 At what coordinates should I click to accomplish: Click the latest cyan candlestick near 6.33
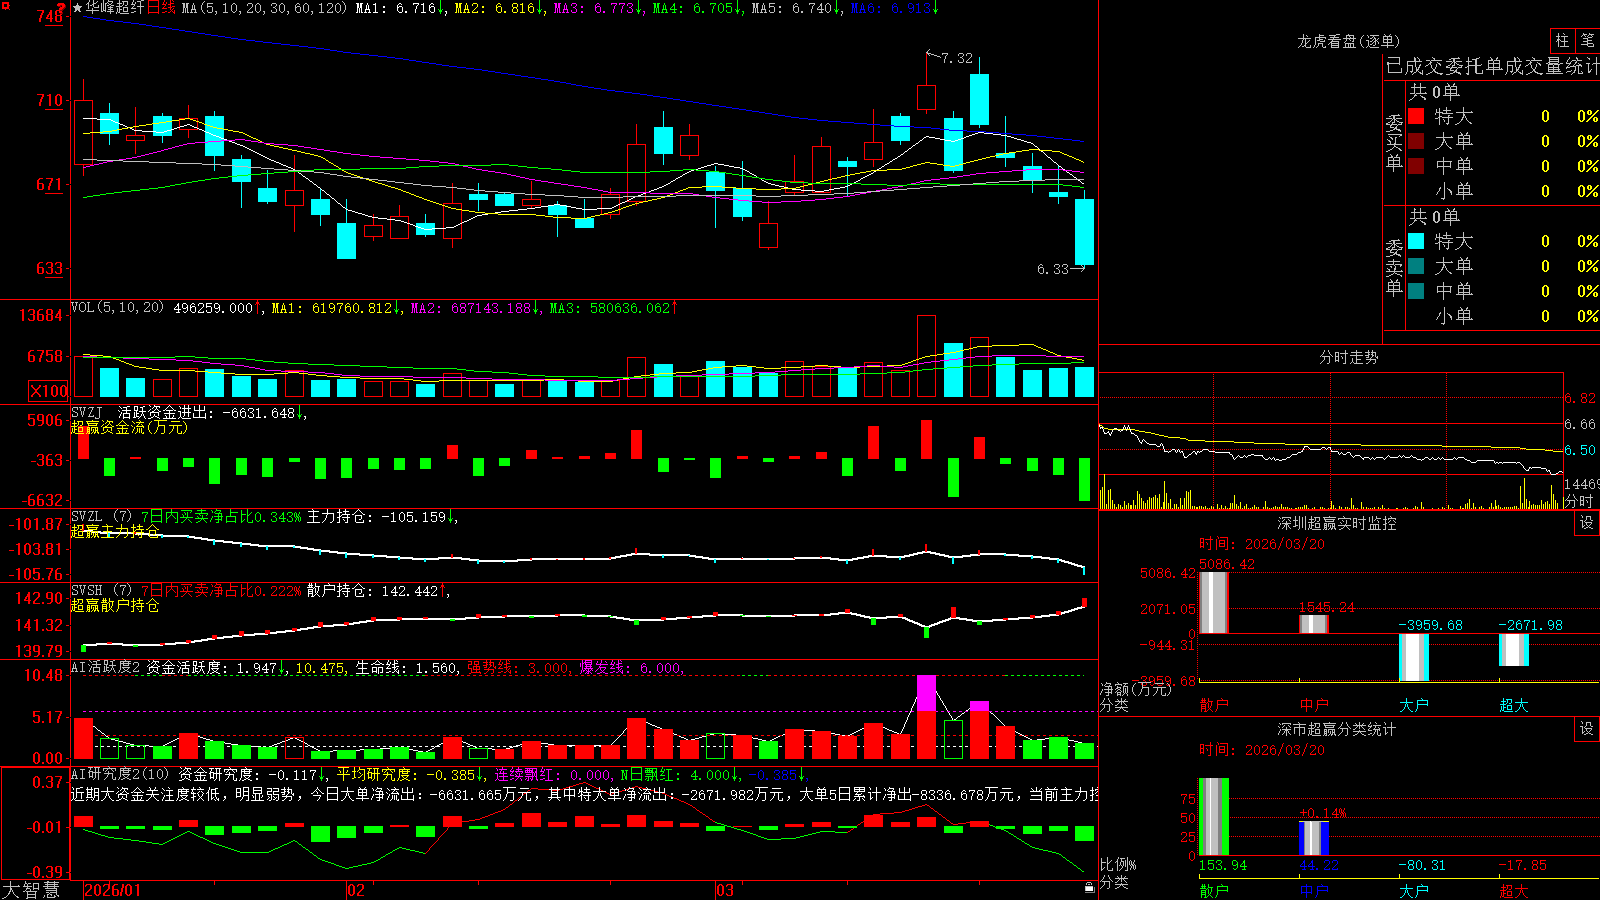point(1084,232)
